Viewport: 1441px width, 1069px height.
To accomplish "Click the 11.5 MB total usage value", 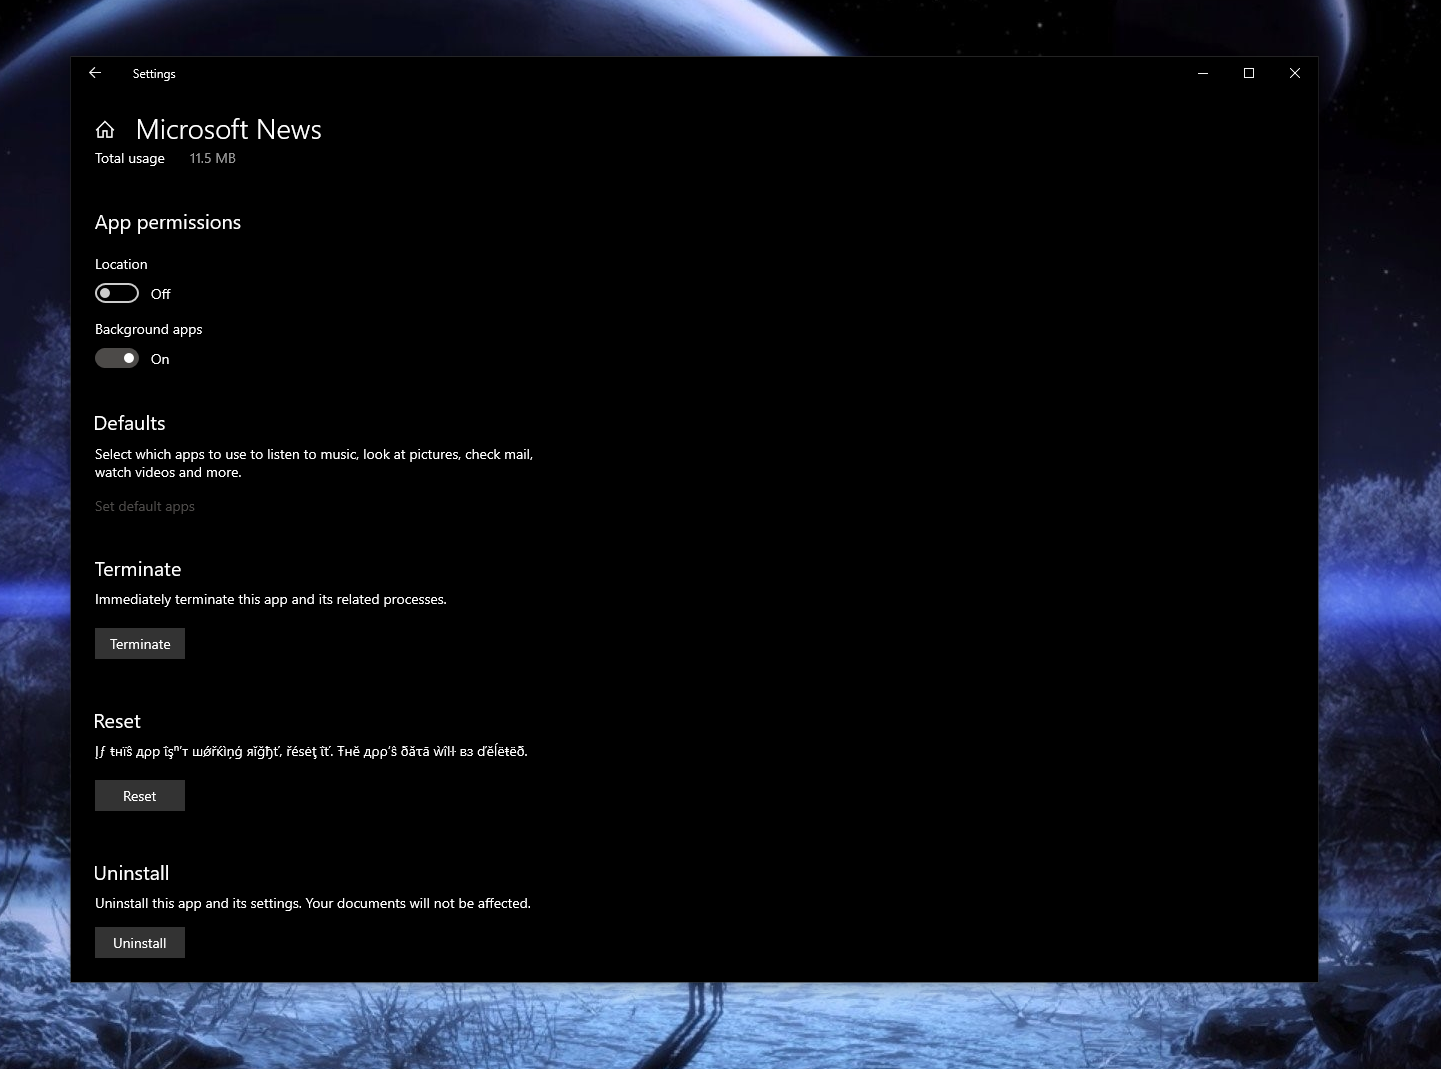I will 213,158.
